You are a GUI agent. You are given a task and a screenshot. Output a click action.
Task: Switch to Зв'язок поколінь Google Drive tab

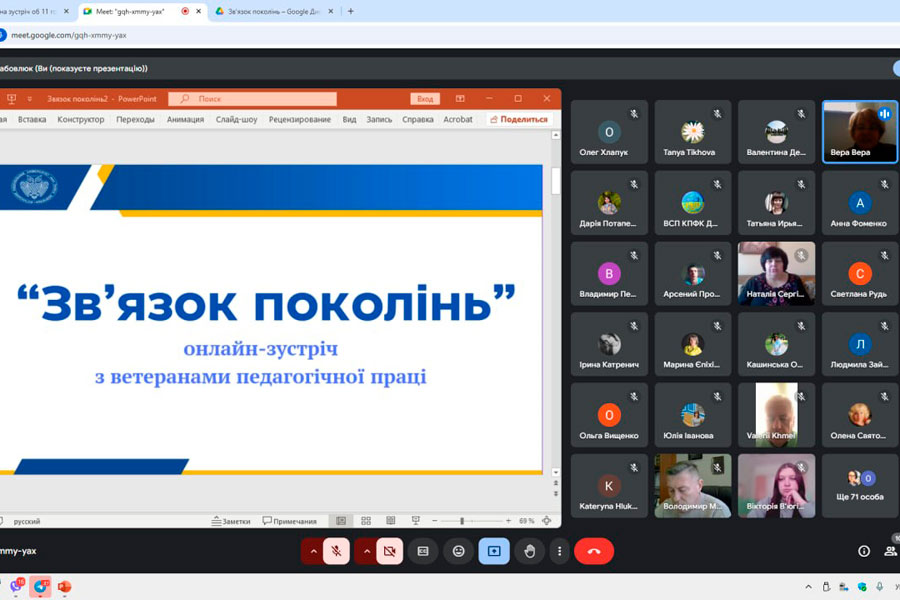[275, 11]
